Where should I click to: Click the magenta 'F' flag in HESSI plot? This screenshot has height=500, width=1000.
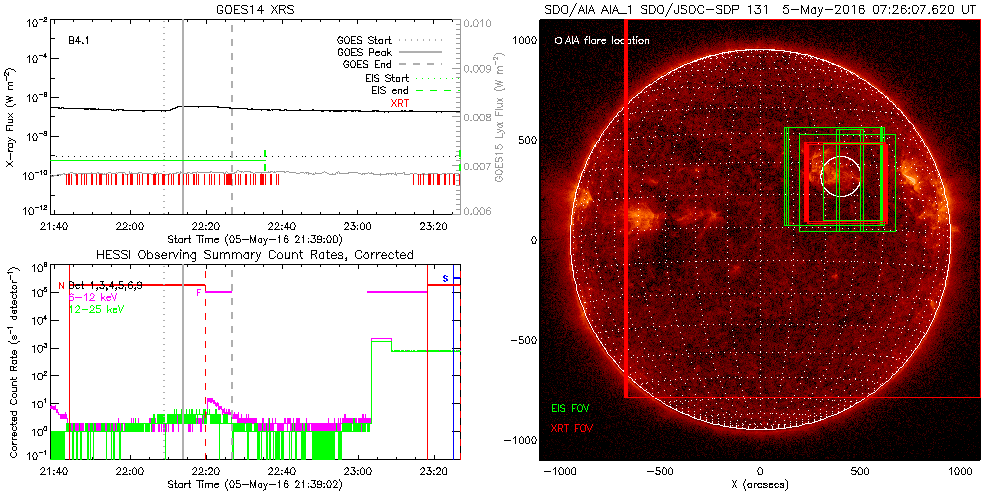pos(198,292)
